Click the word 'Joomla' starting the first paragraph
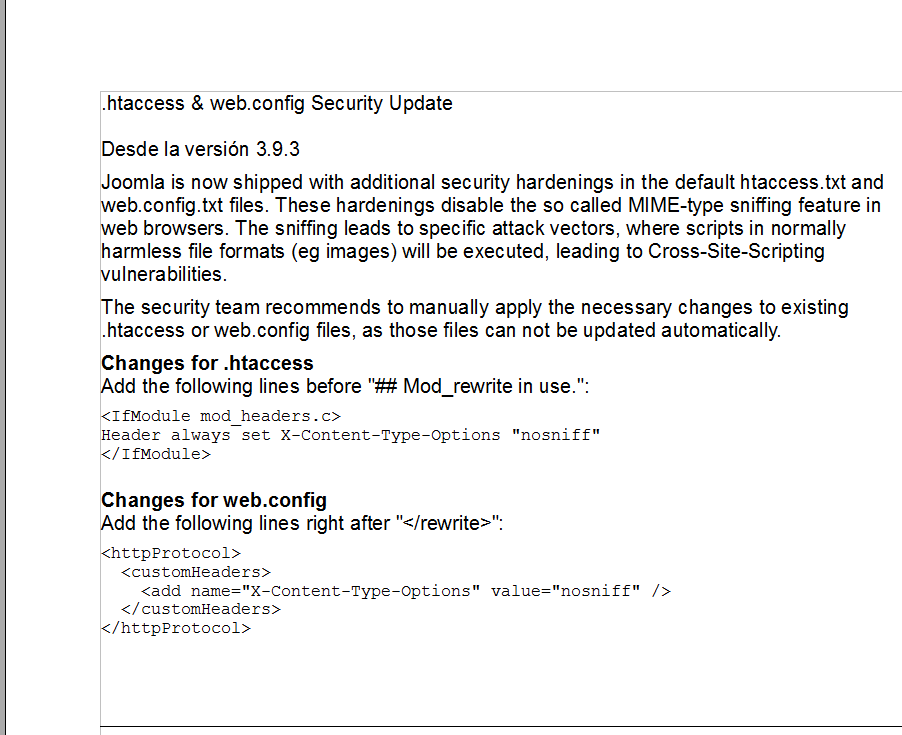Viewport: 902px width, 735px height. (133, 182)
